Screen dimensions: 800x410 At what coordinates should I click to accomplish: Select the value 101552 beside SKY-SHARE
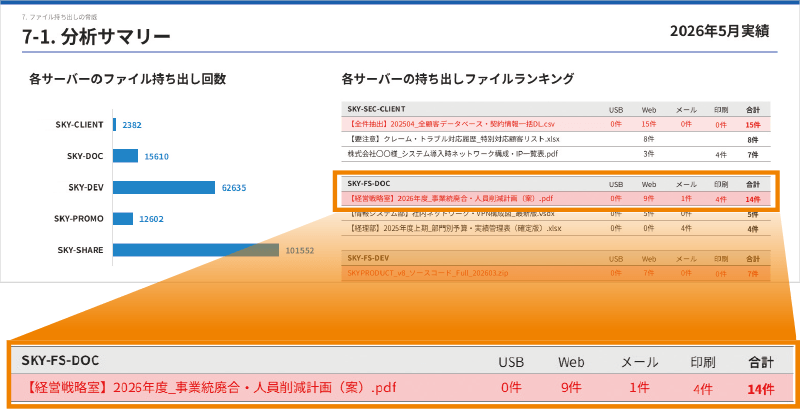click(299, 251)
